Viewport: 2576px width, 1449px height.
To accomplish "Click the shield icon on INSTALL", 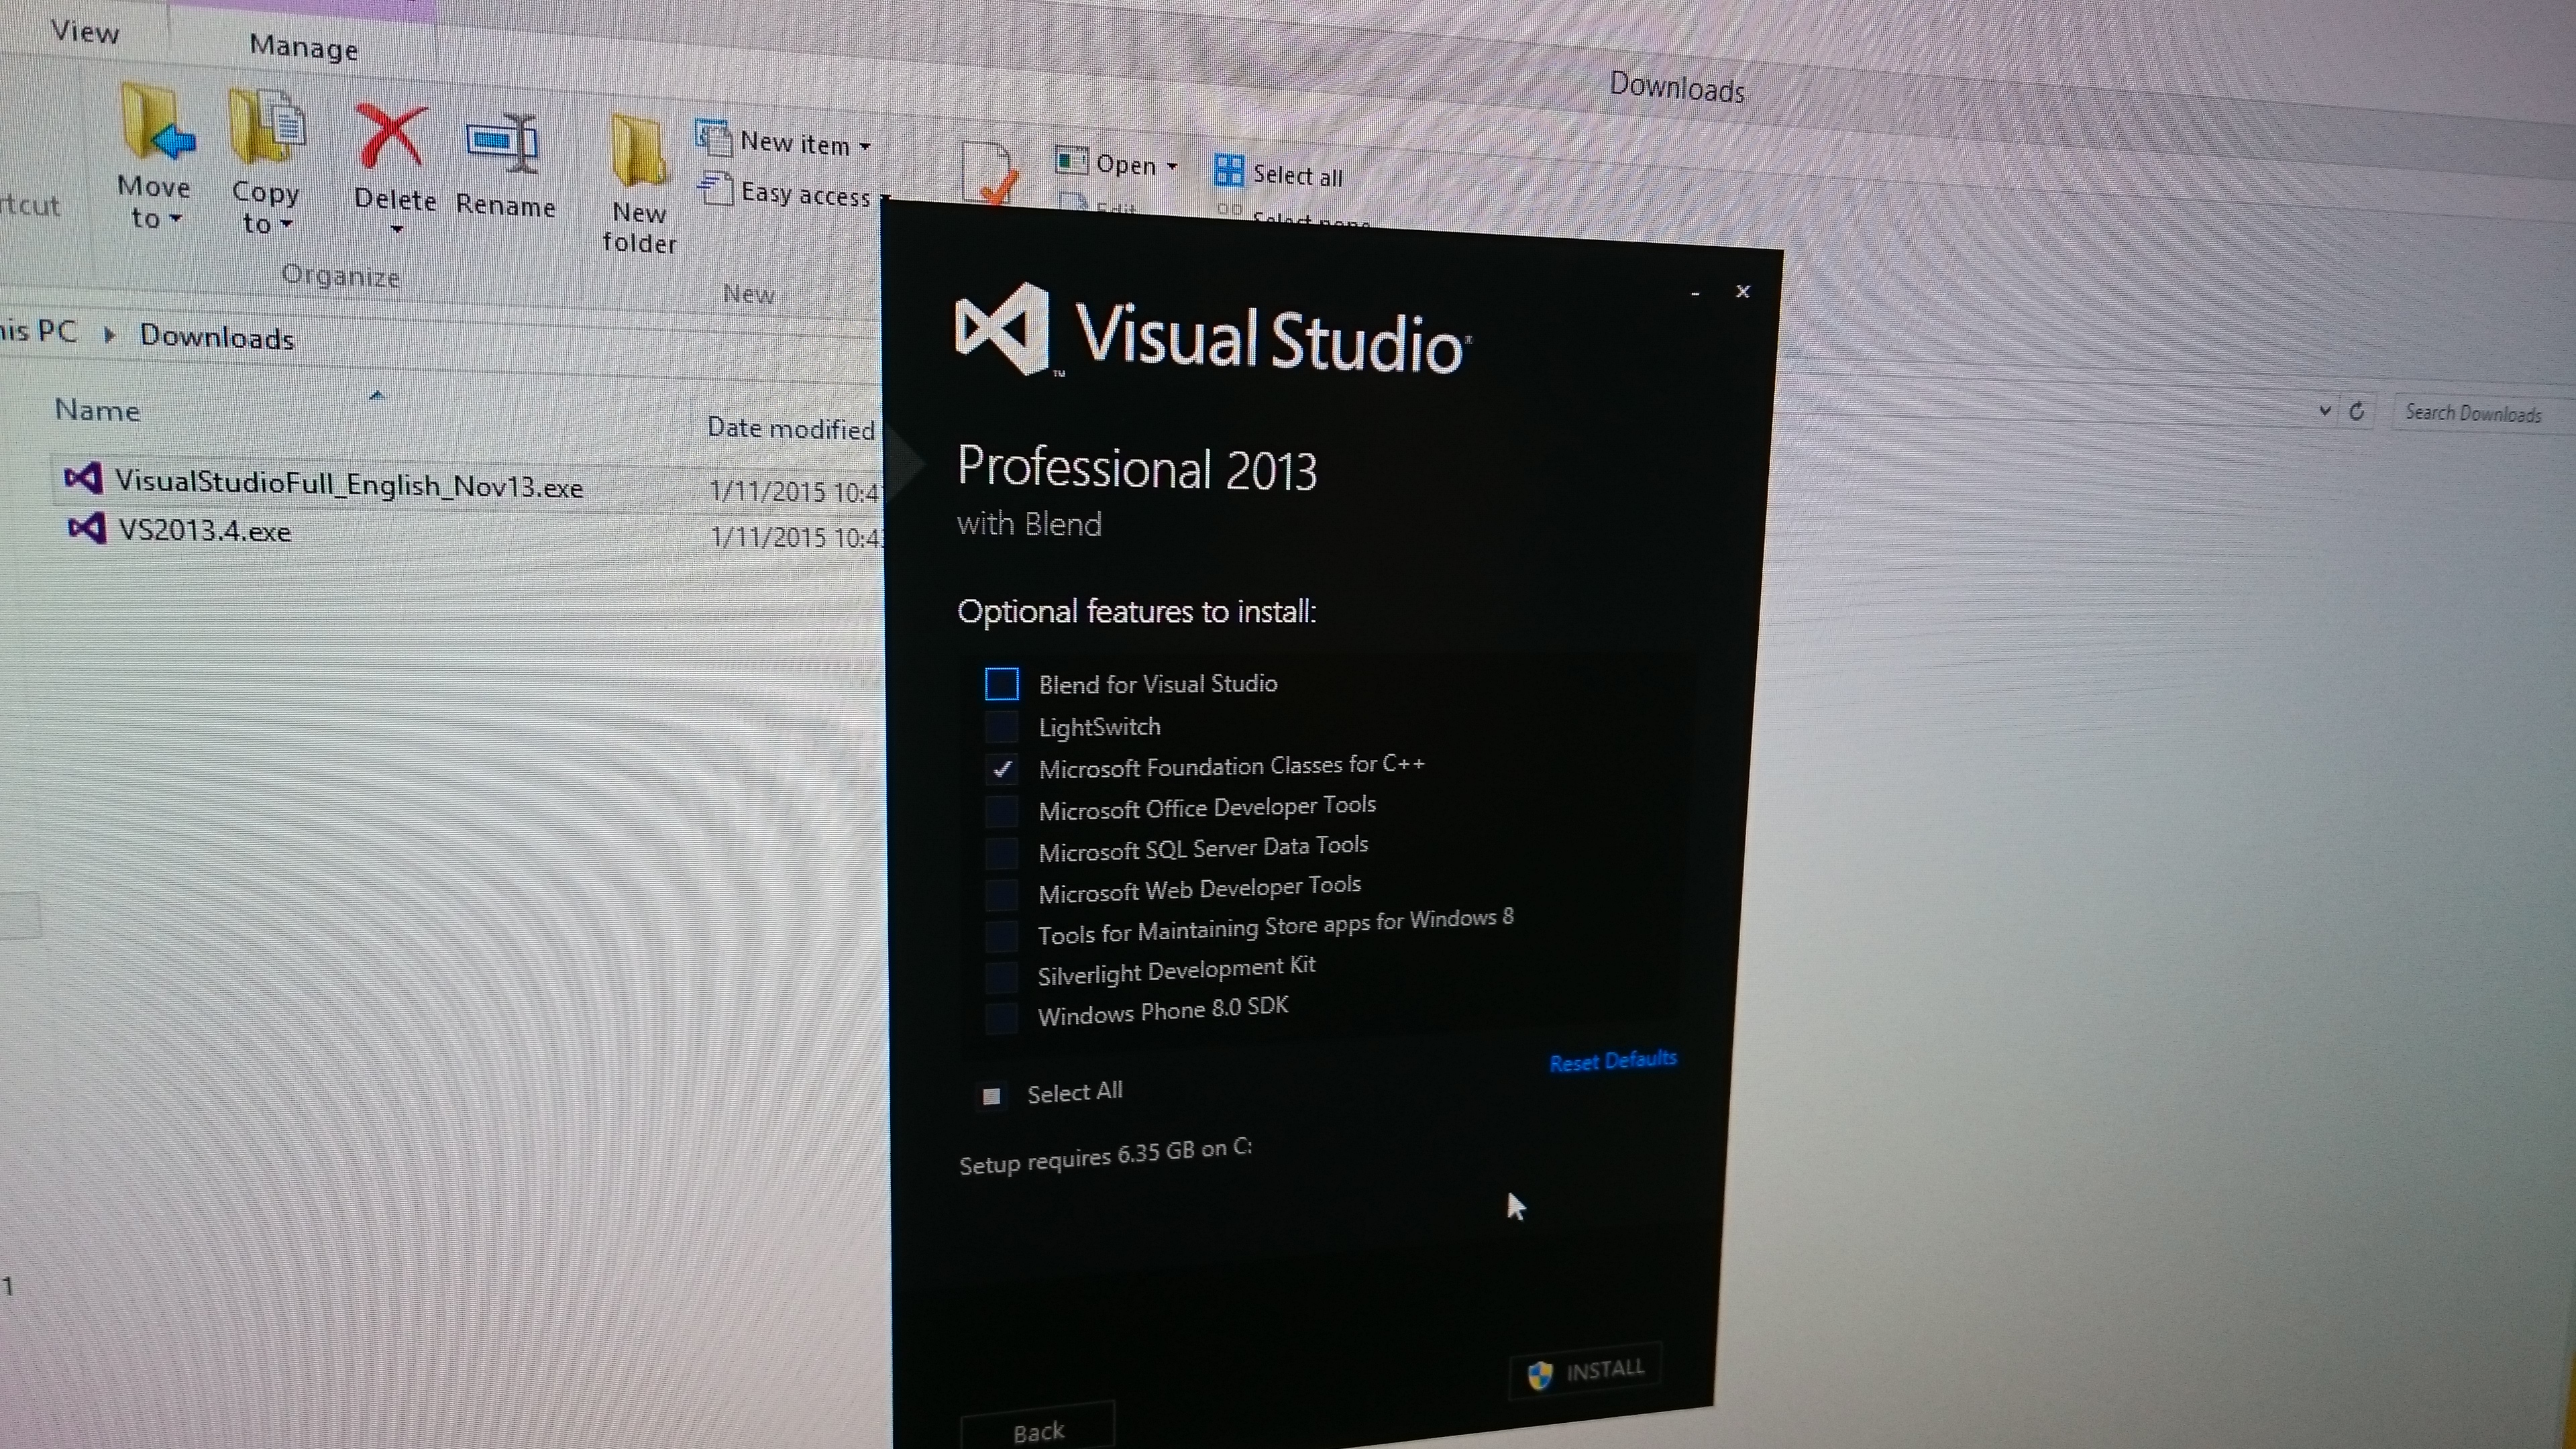I will click(1540, 1376).
